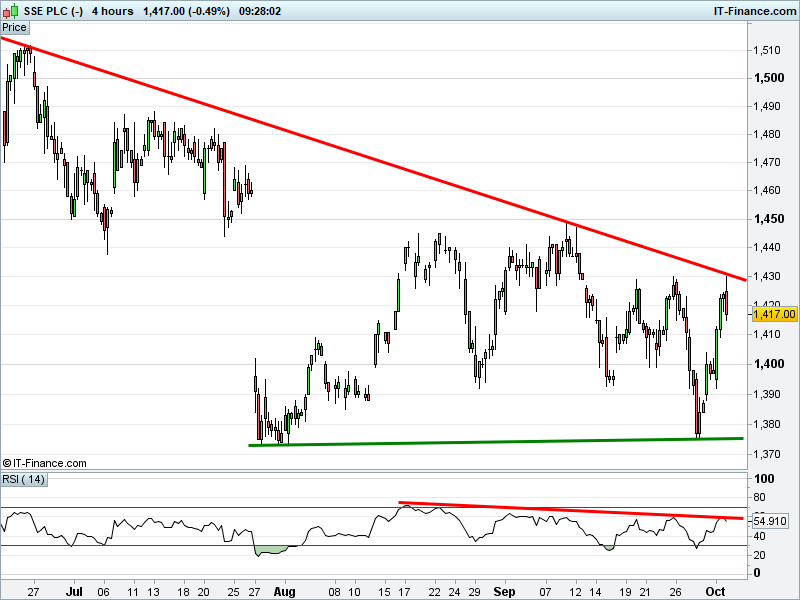Click the 1,417.00 (-0.49%) price quote in header
The height and width of the screenshot is (600, 800).
[x=186, y=11]
